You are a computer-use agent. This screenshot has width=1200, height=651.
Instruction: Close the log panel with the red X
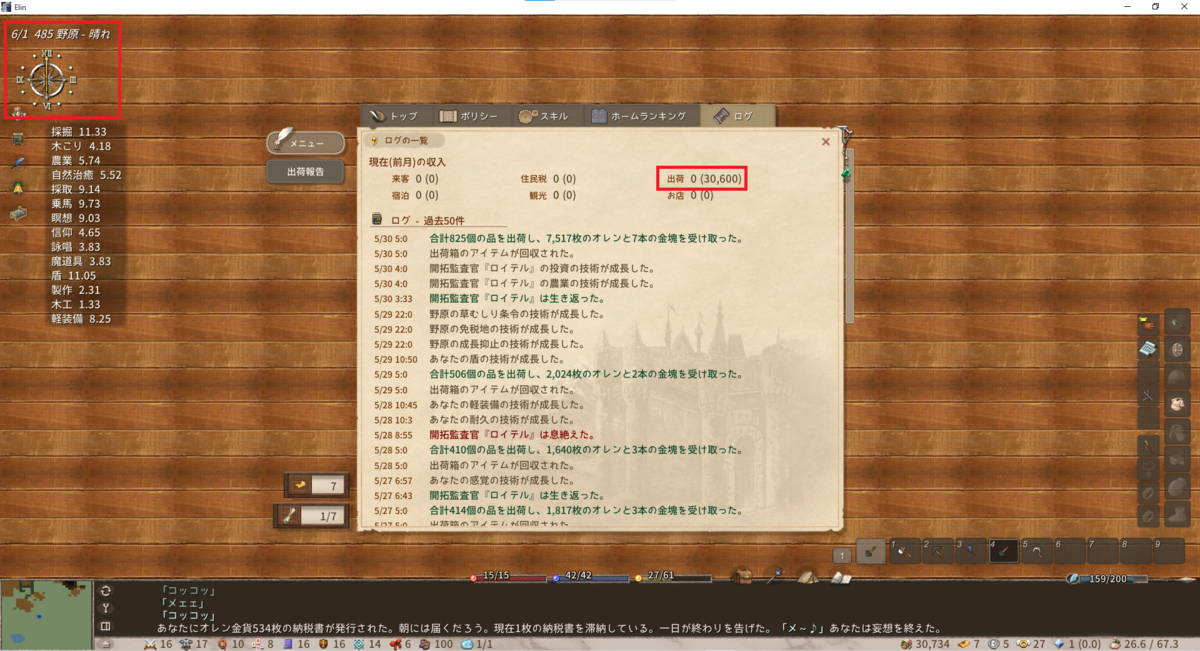tap(826, 142)
